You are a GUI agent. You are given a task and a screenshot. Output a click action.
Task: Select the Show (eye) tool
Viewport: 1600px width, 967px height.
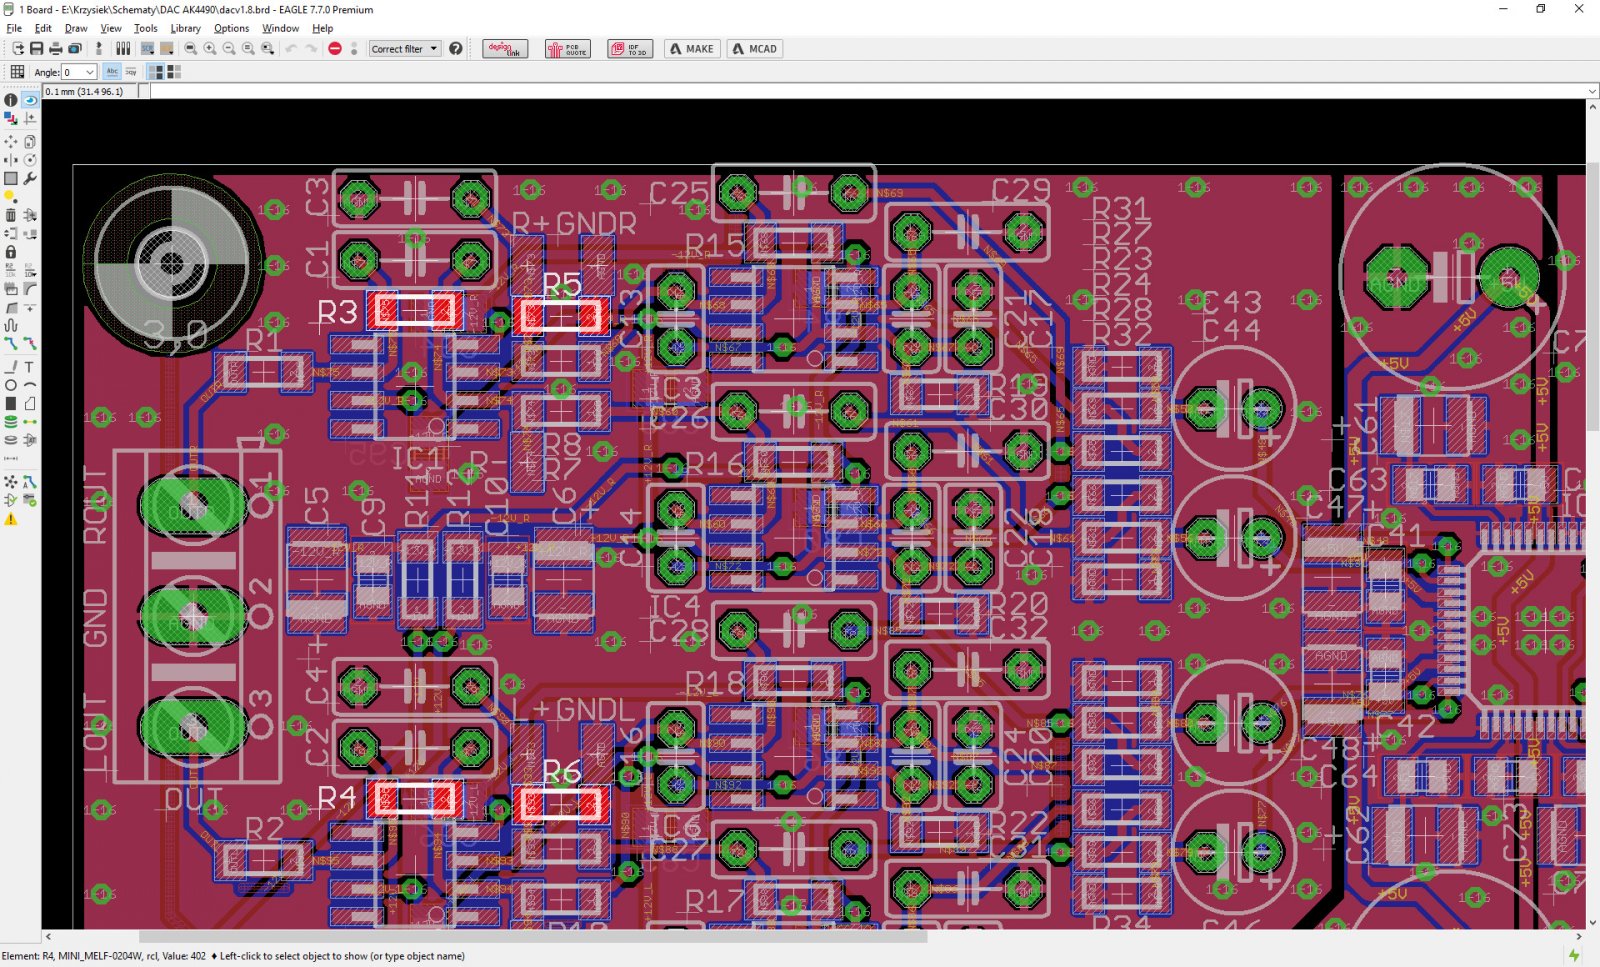tap(30, 100)
